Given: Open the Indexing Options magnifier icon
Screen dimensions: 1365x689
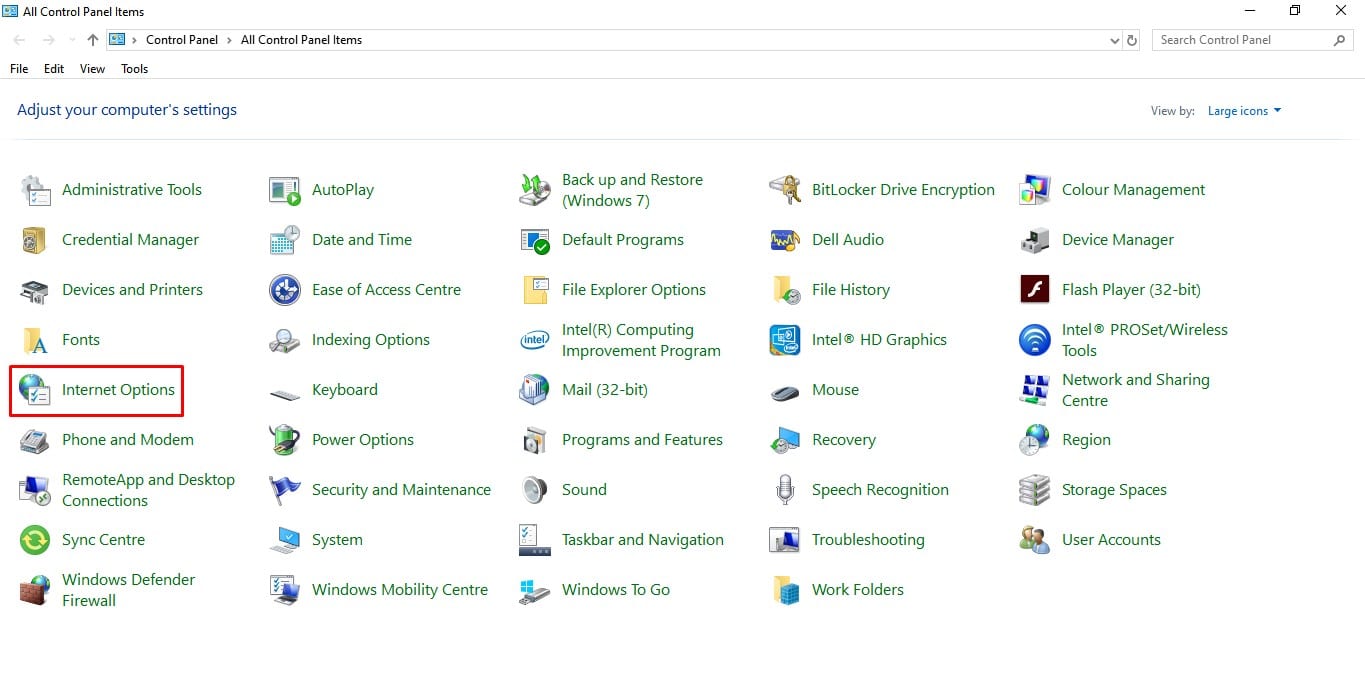Looking at the screenshot, I should pyautogui.click(x=285, y=340).
